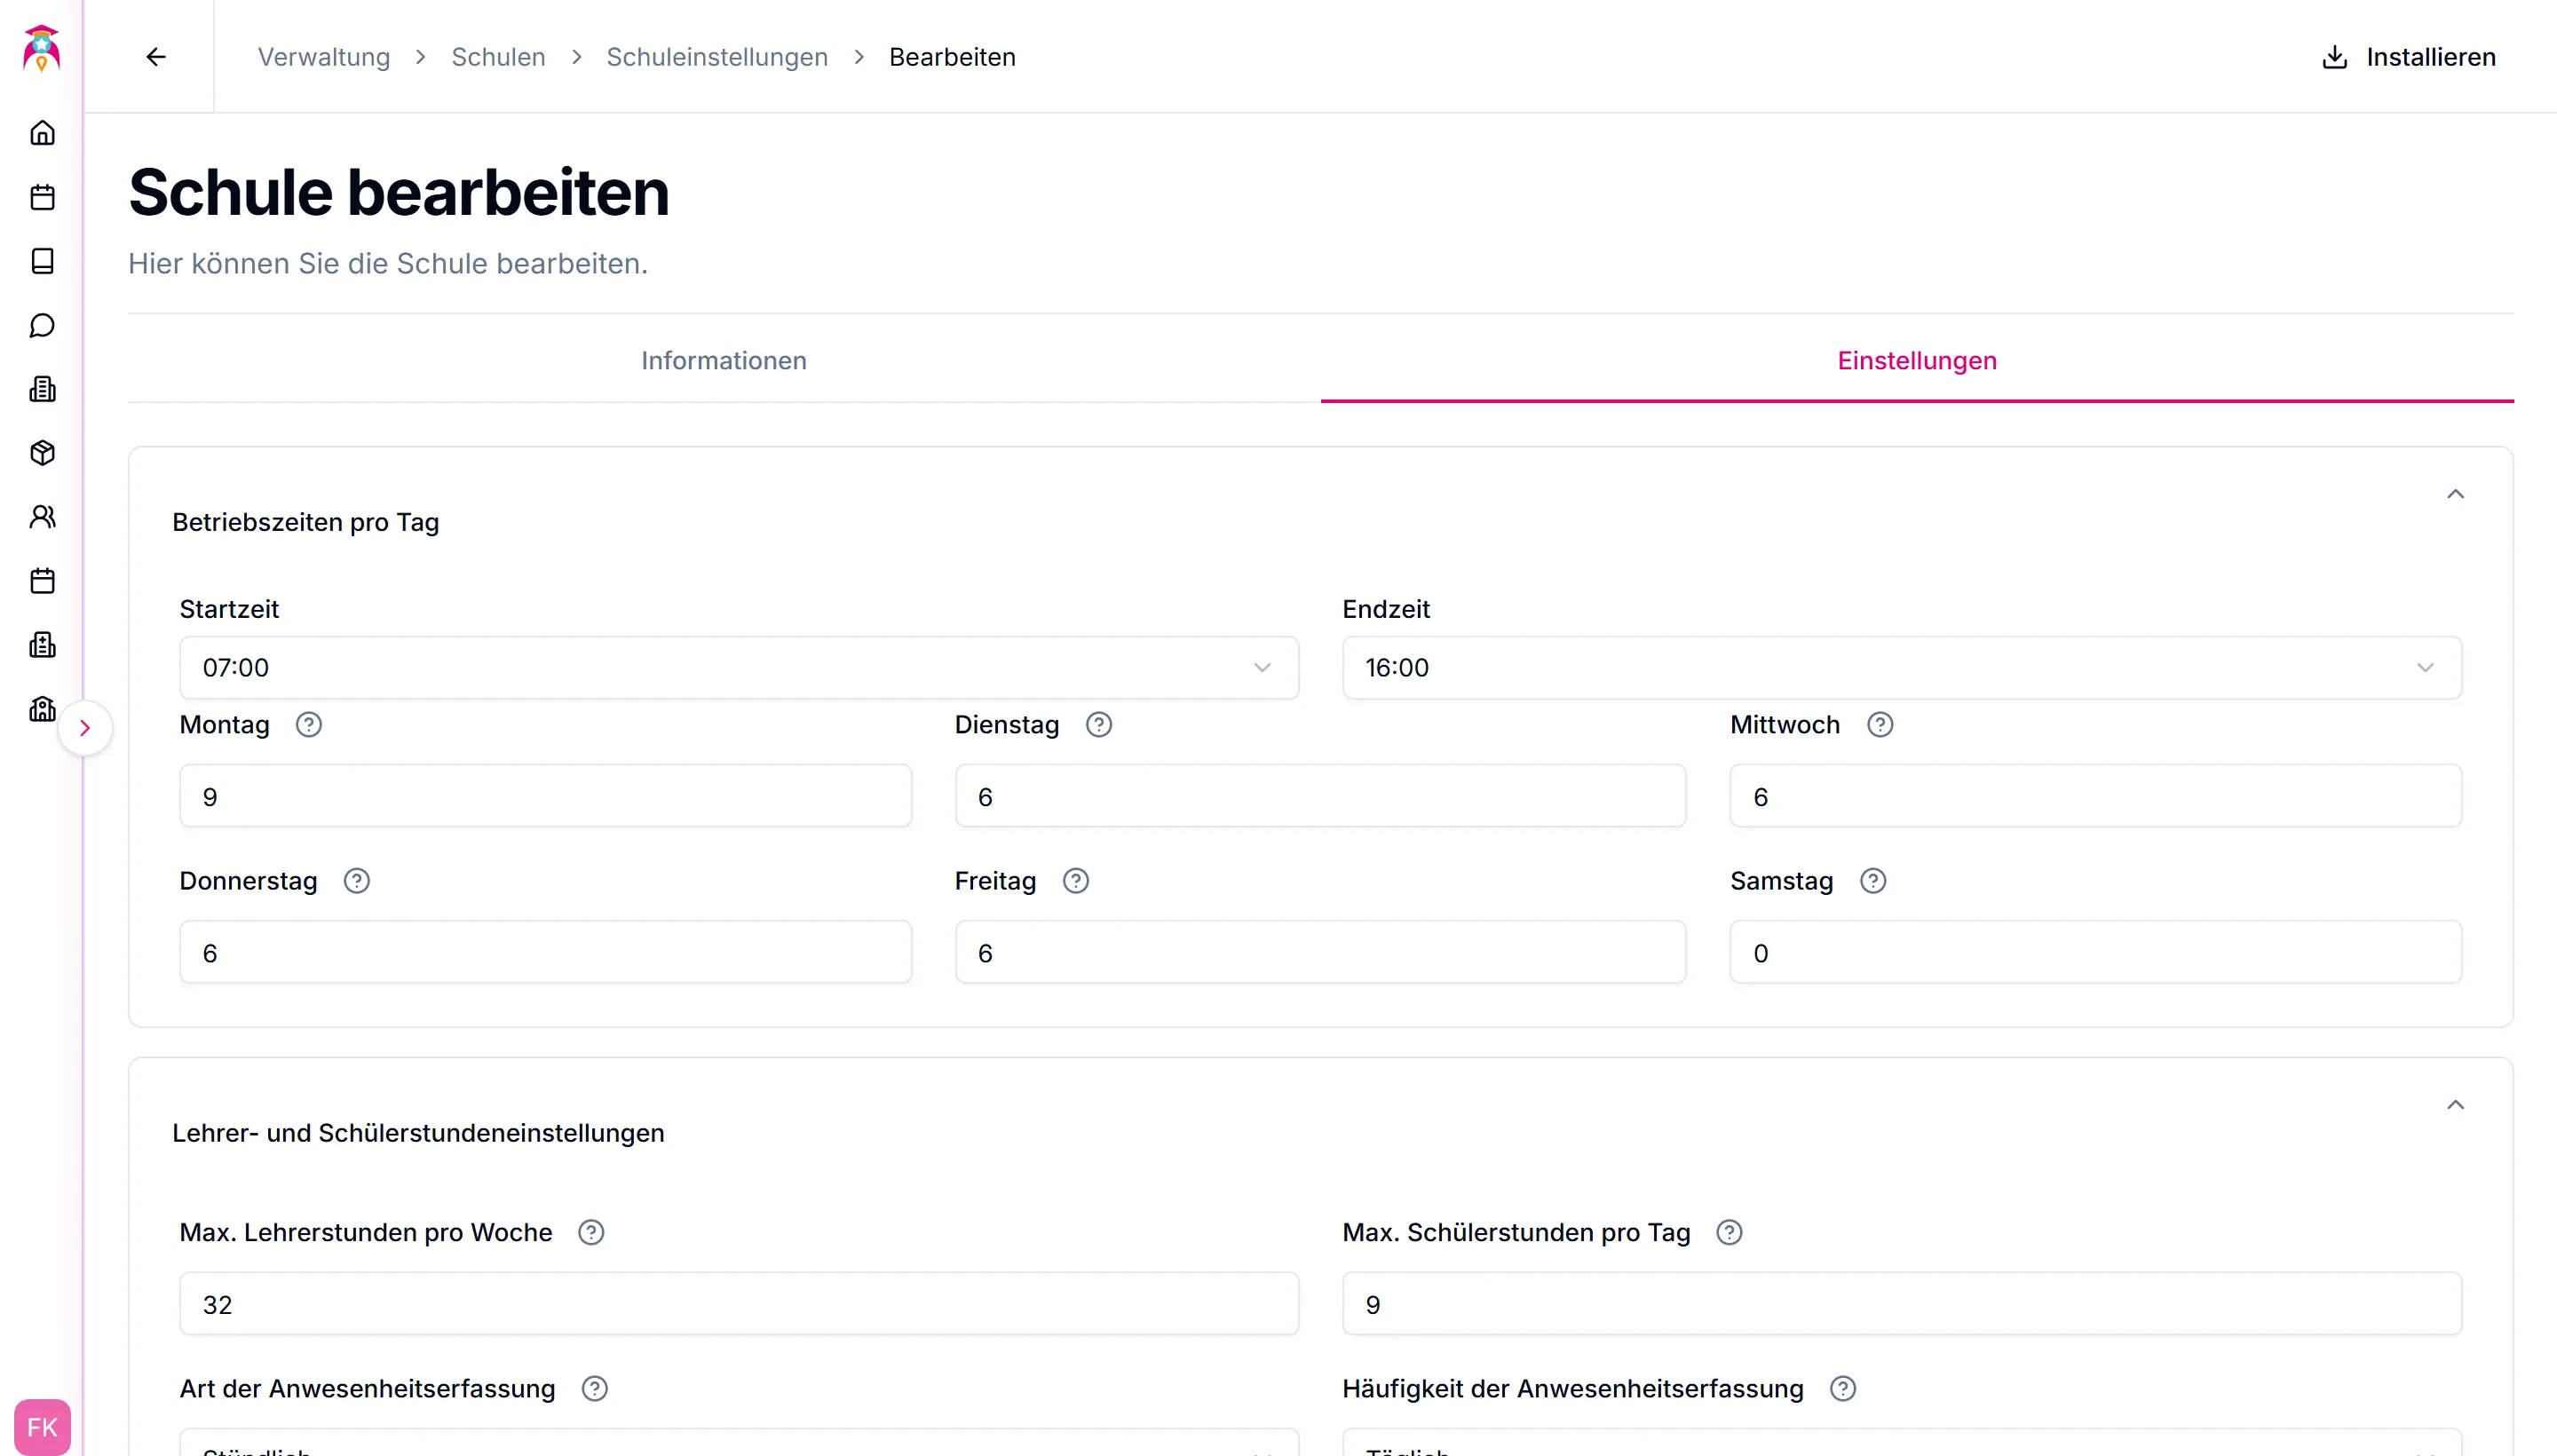Click the Dienstag hours input field

click(x=1320, y=797)
